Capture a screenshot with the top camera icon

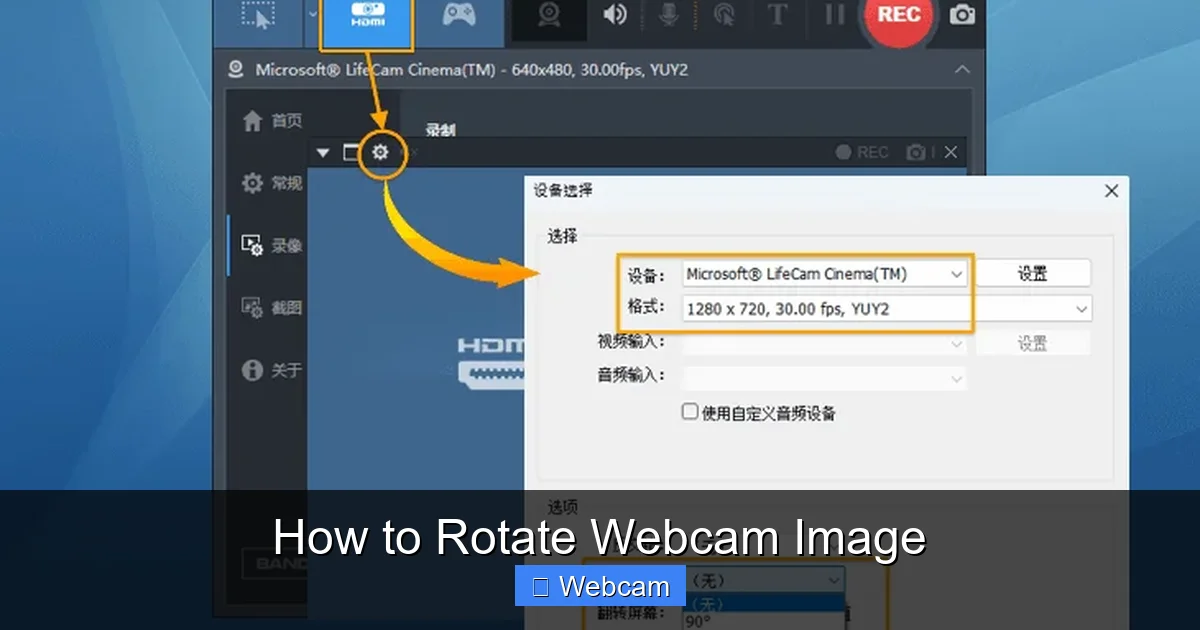click(962, 14)
